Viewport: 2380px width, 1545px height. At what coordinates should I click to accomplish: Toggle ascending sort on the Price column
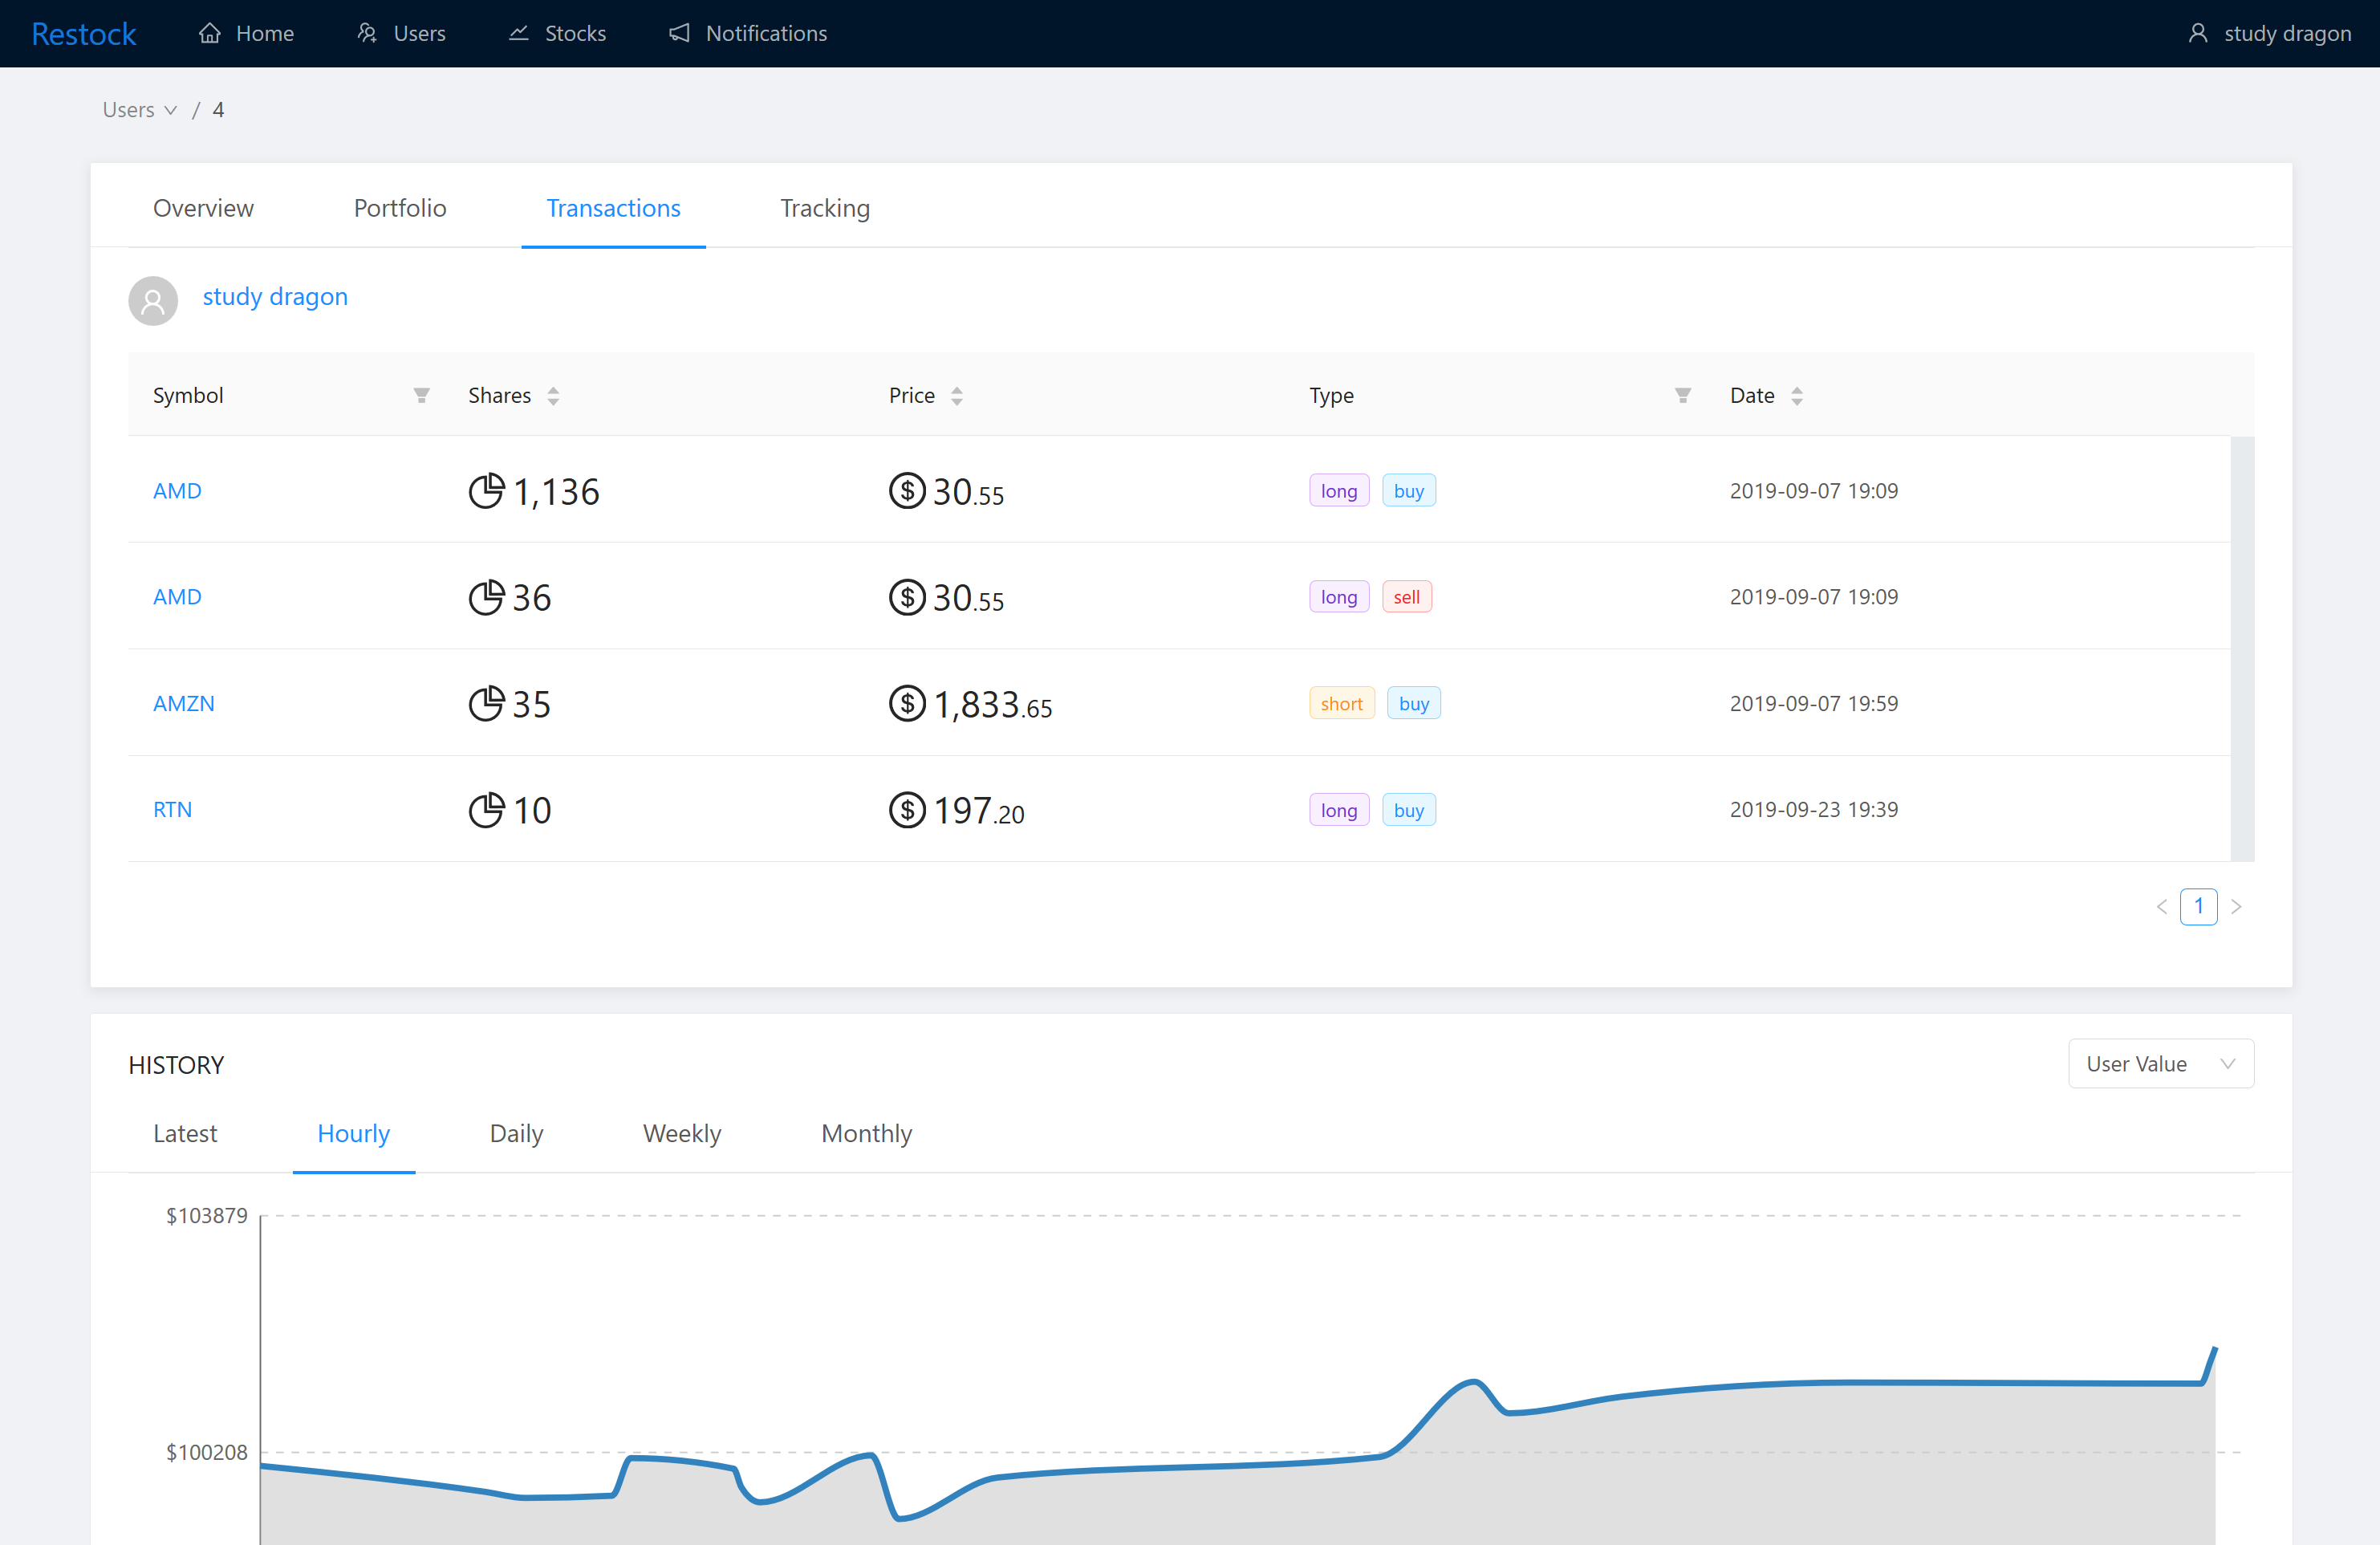[956, 389]
